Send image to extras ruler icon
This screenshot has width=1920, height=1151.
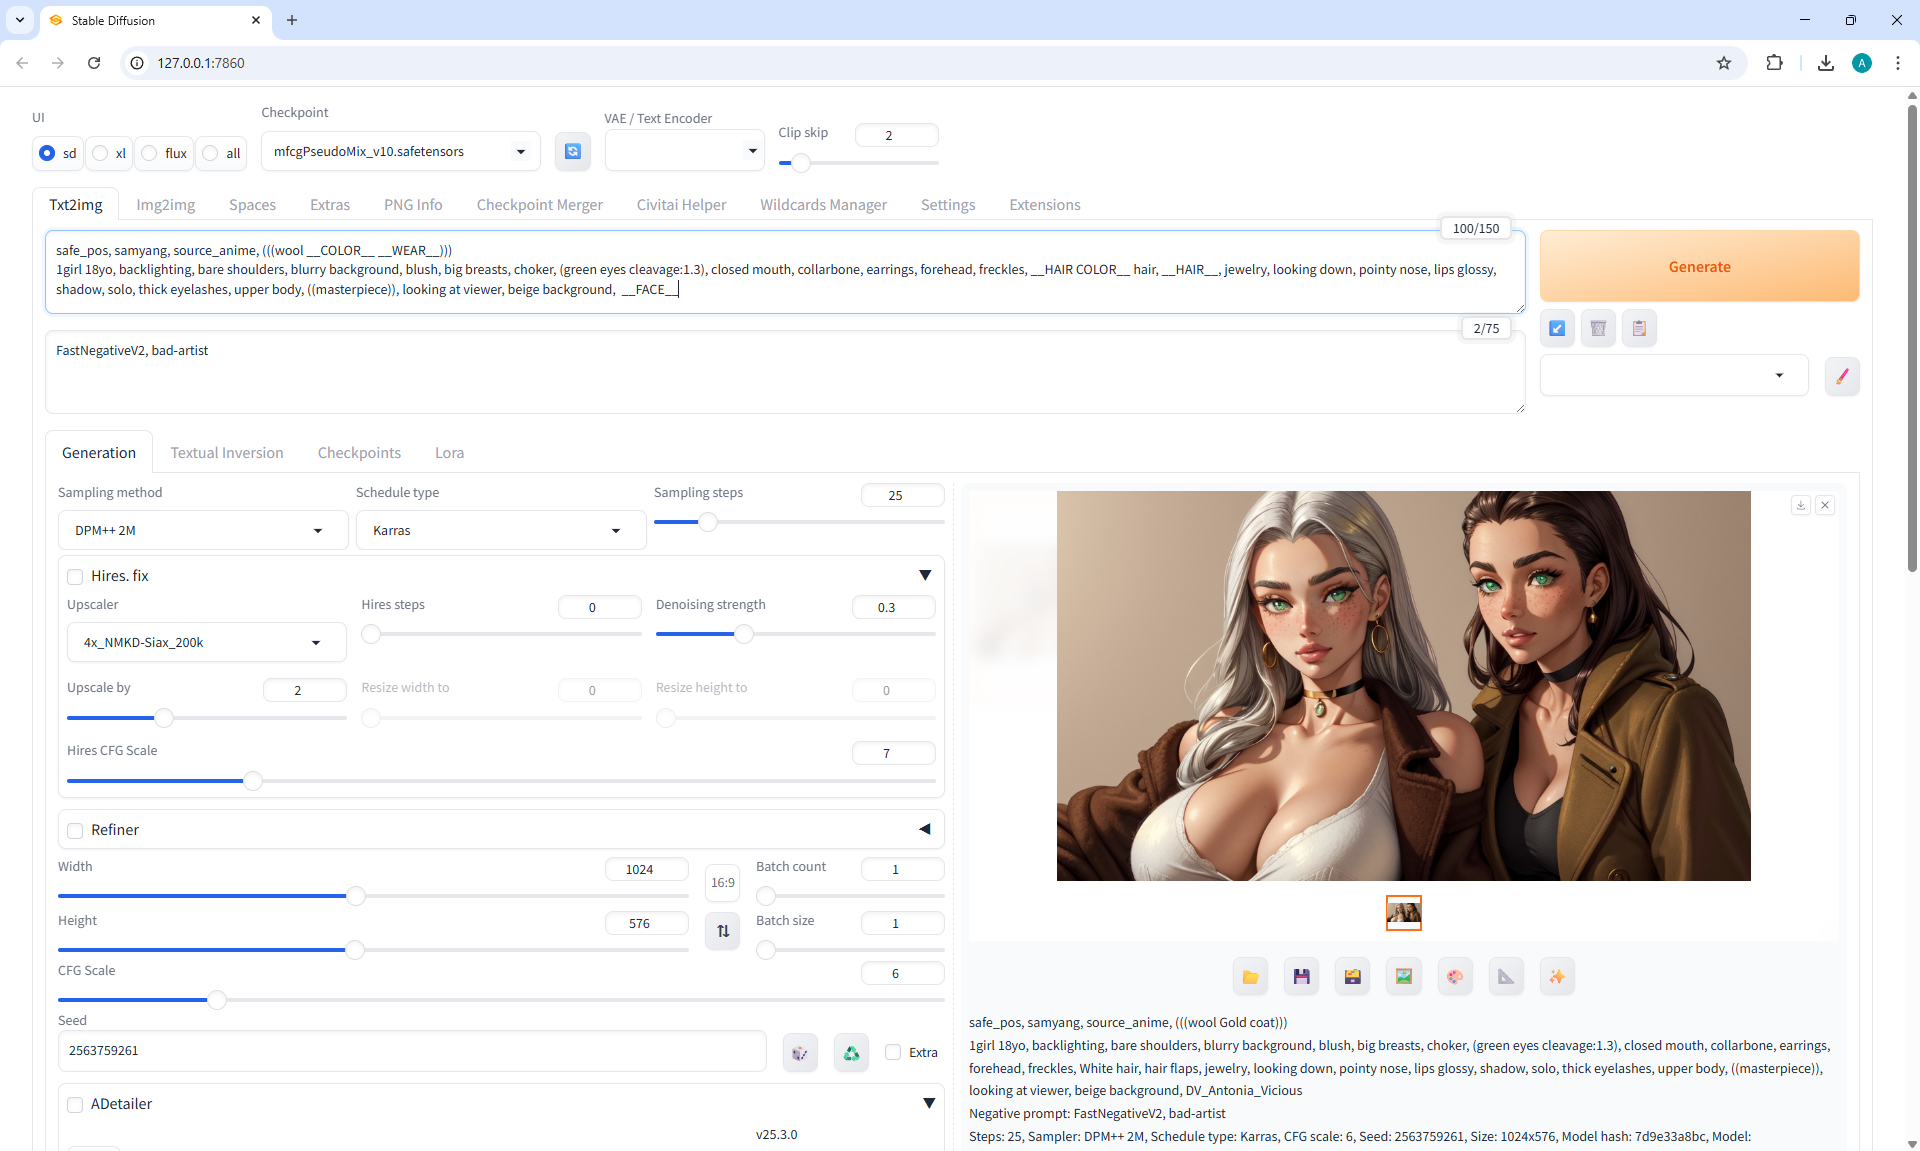pos(1506,977)
